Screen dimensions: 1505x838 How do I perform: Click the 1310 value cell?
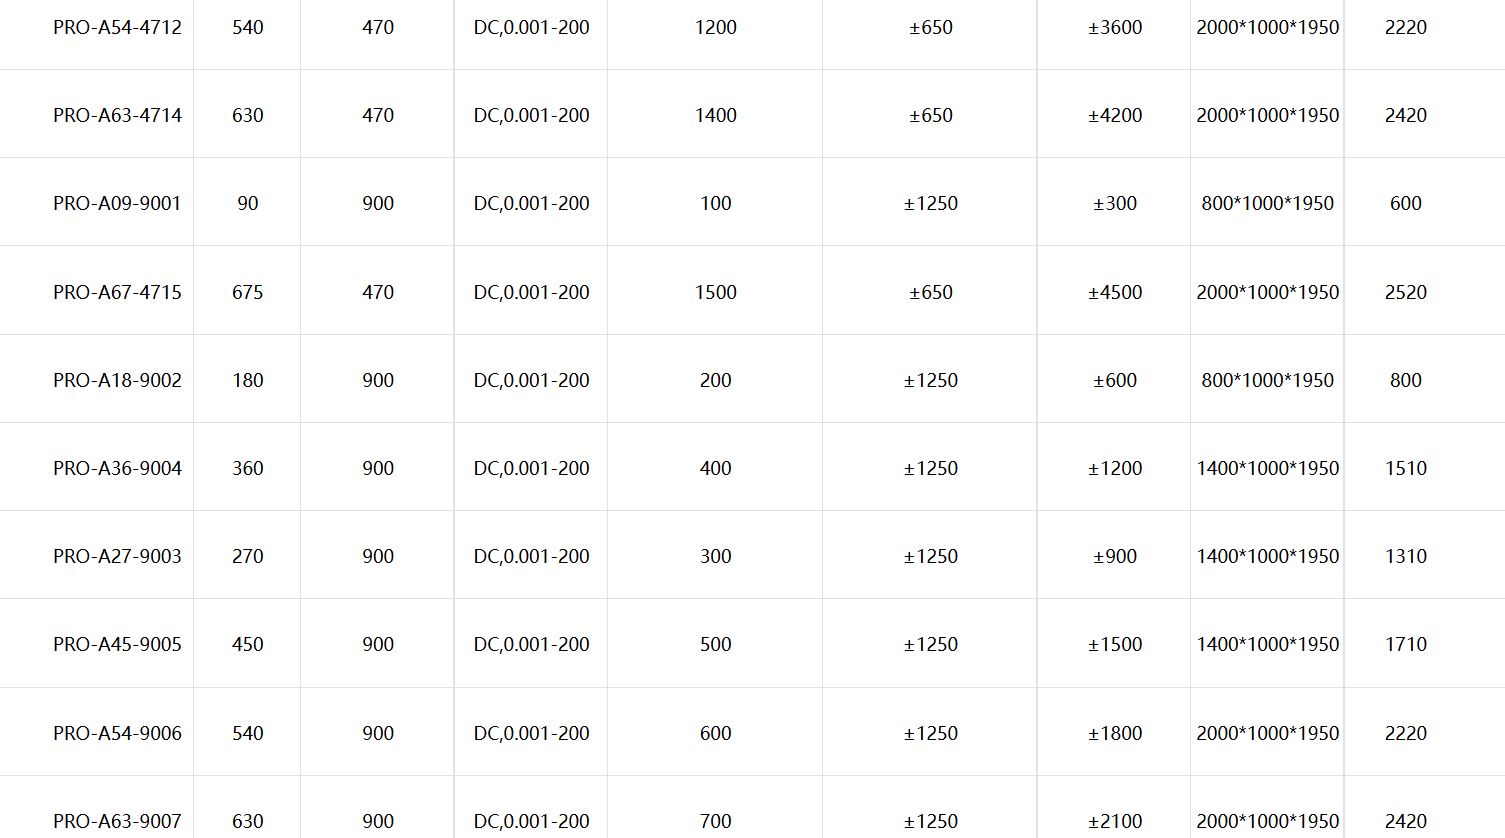[1405, 557]
